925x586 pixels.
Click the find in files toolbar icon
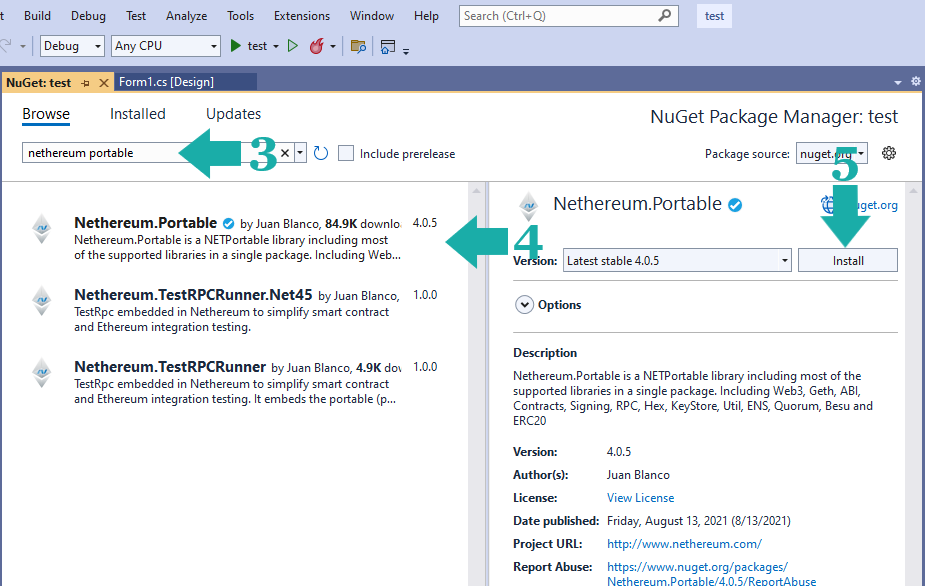point(357,46)
